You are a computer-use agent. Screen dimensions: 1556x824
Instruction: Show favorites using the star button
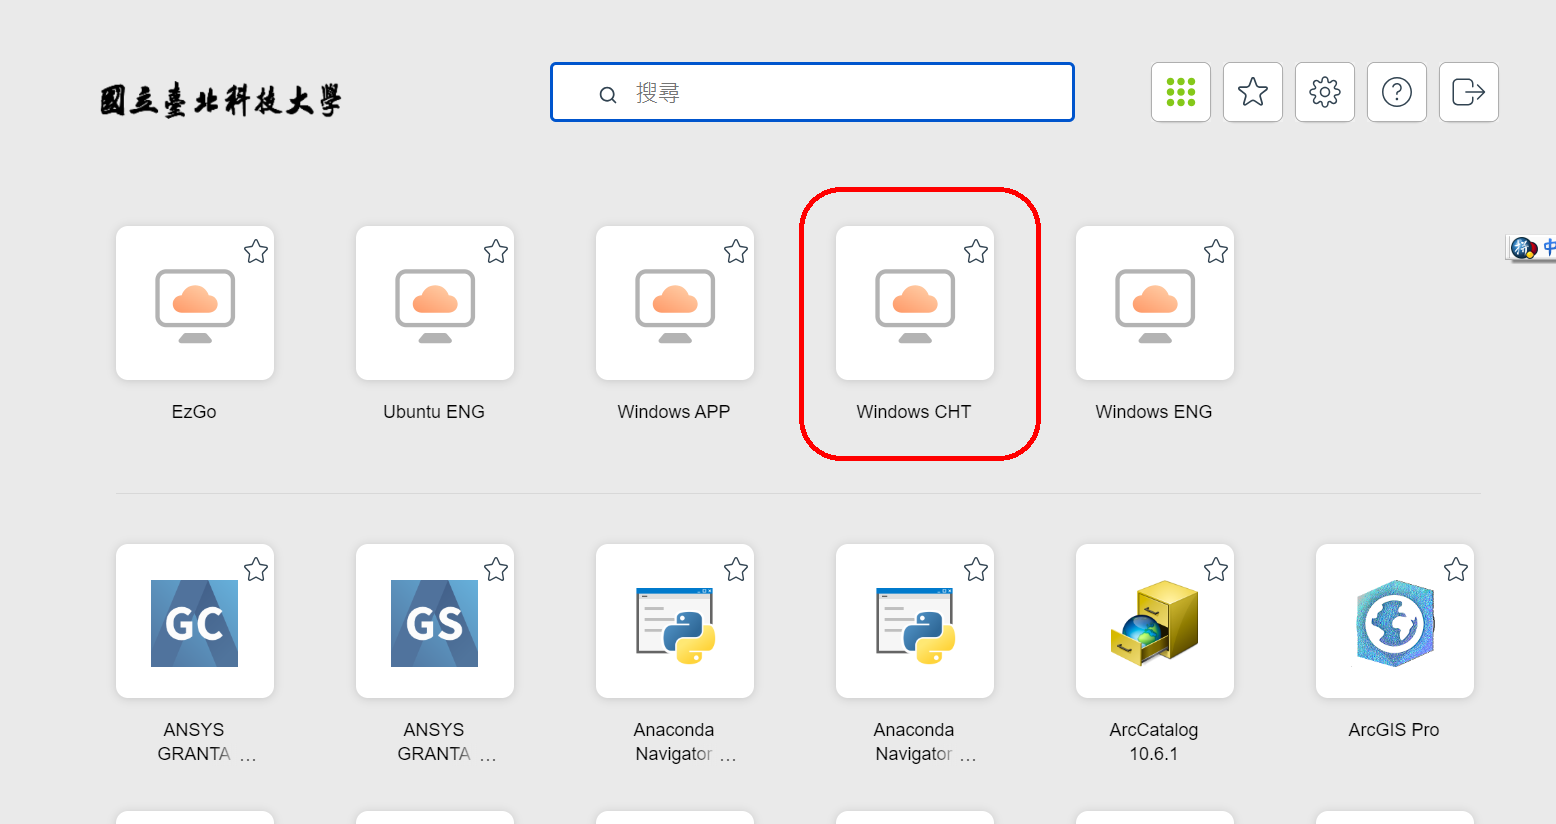coord(1253,92)
